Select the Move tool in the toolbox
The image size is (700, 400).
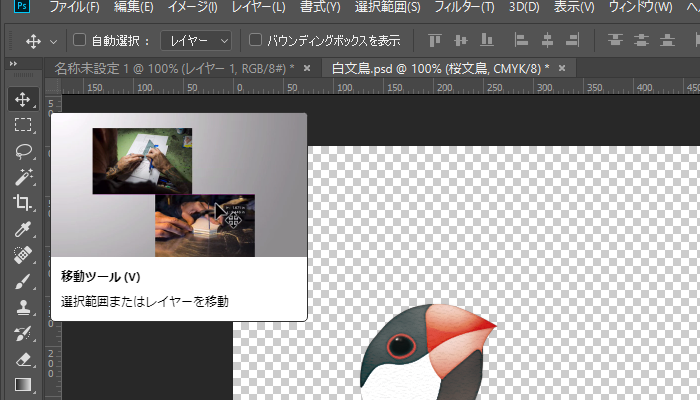23,99
